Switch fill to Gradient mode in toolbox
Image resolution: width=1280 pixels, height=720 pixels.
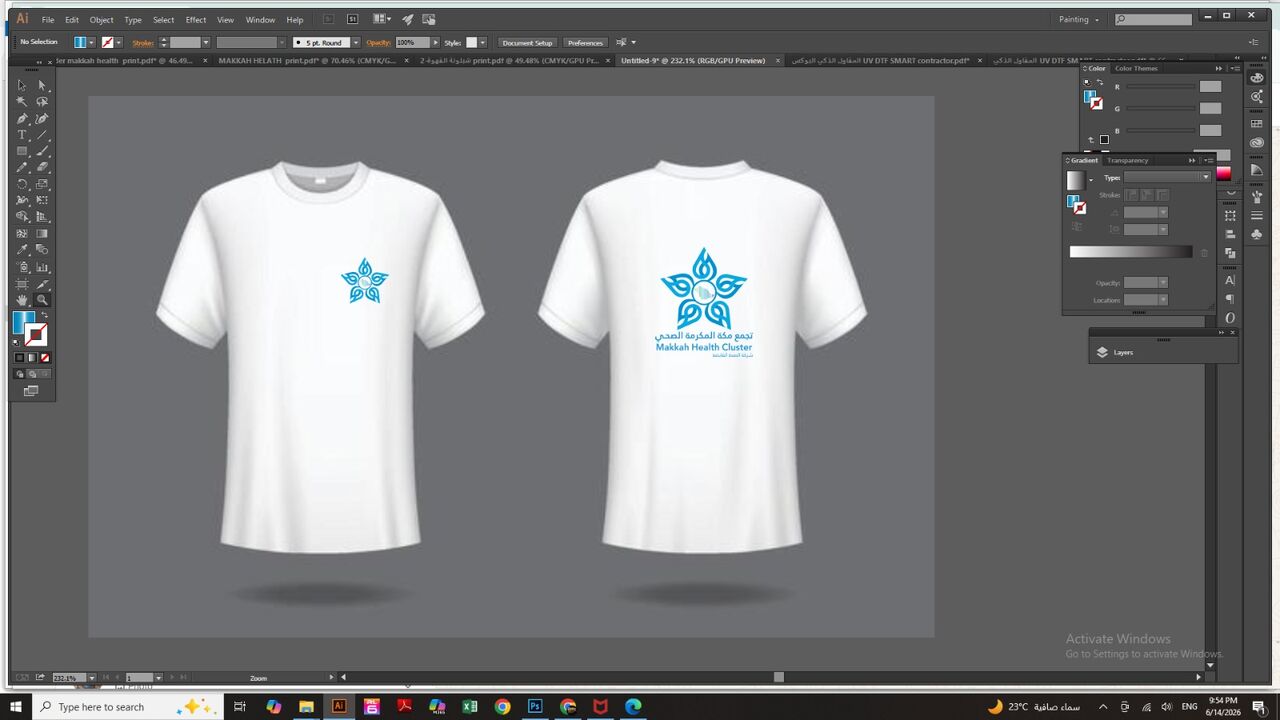coord(32,357)
